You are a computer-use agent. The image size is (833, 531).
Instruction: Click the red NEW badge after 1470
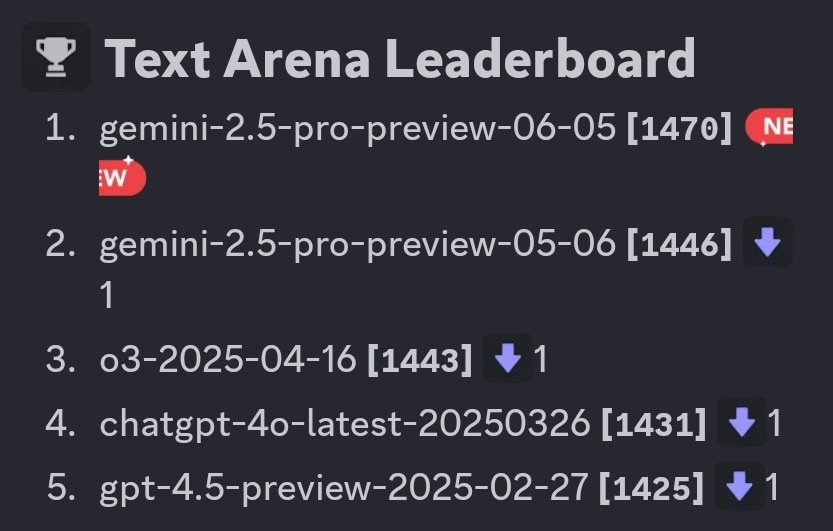click(769, 126)
